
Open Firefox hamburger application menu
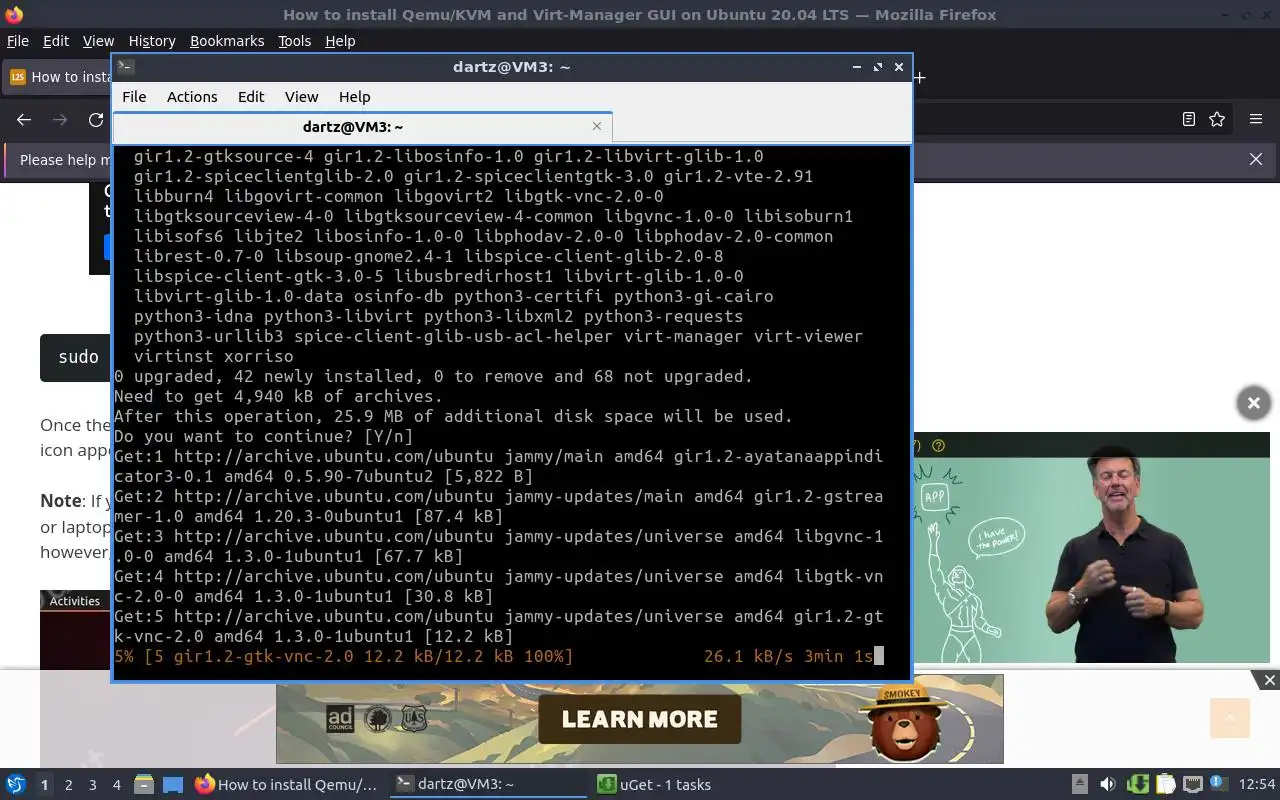1256,119
